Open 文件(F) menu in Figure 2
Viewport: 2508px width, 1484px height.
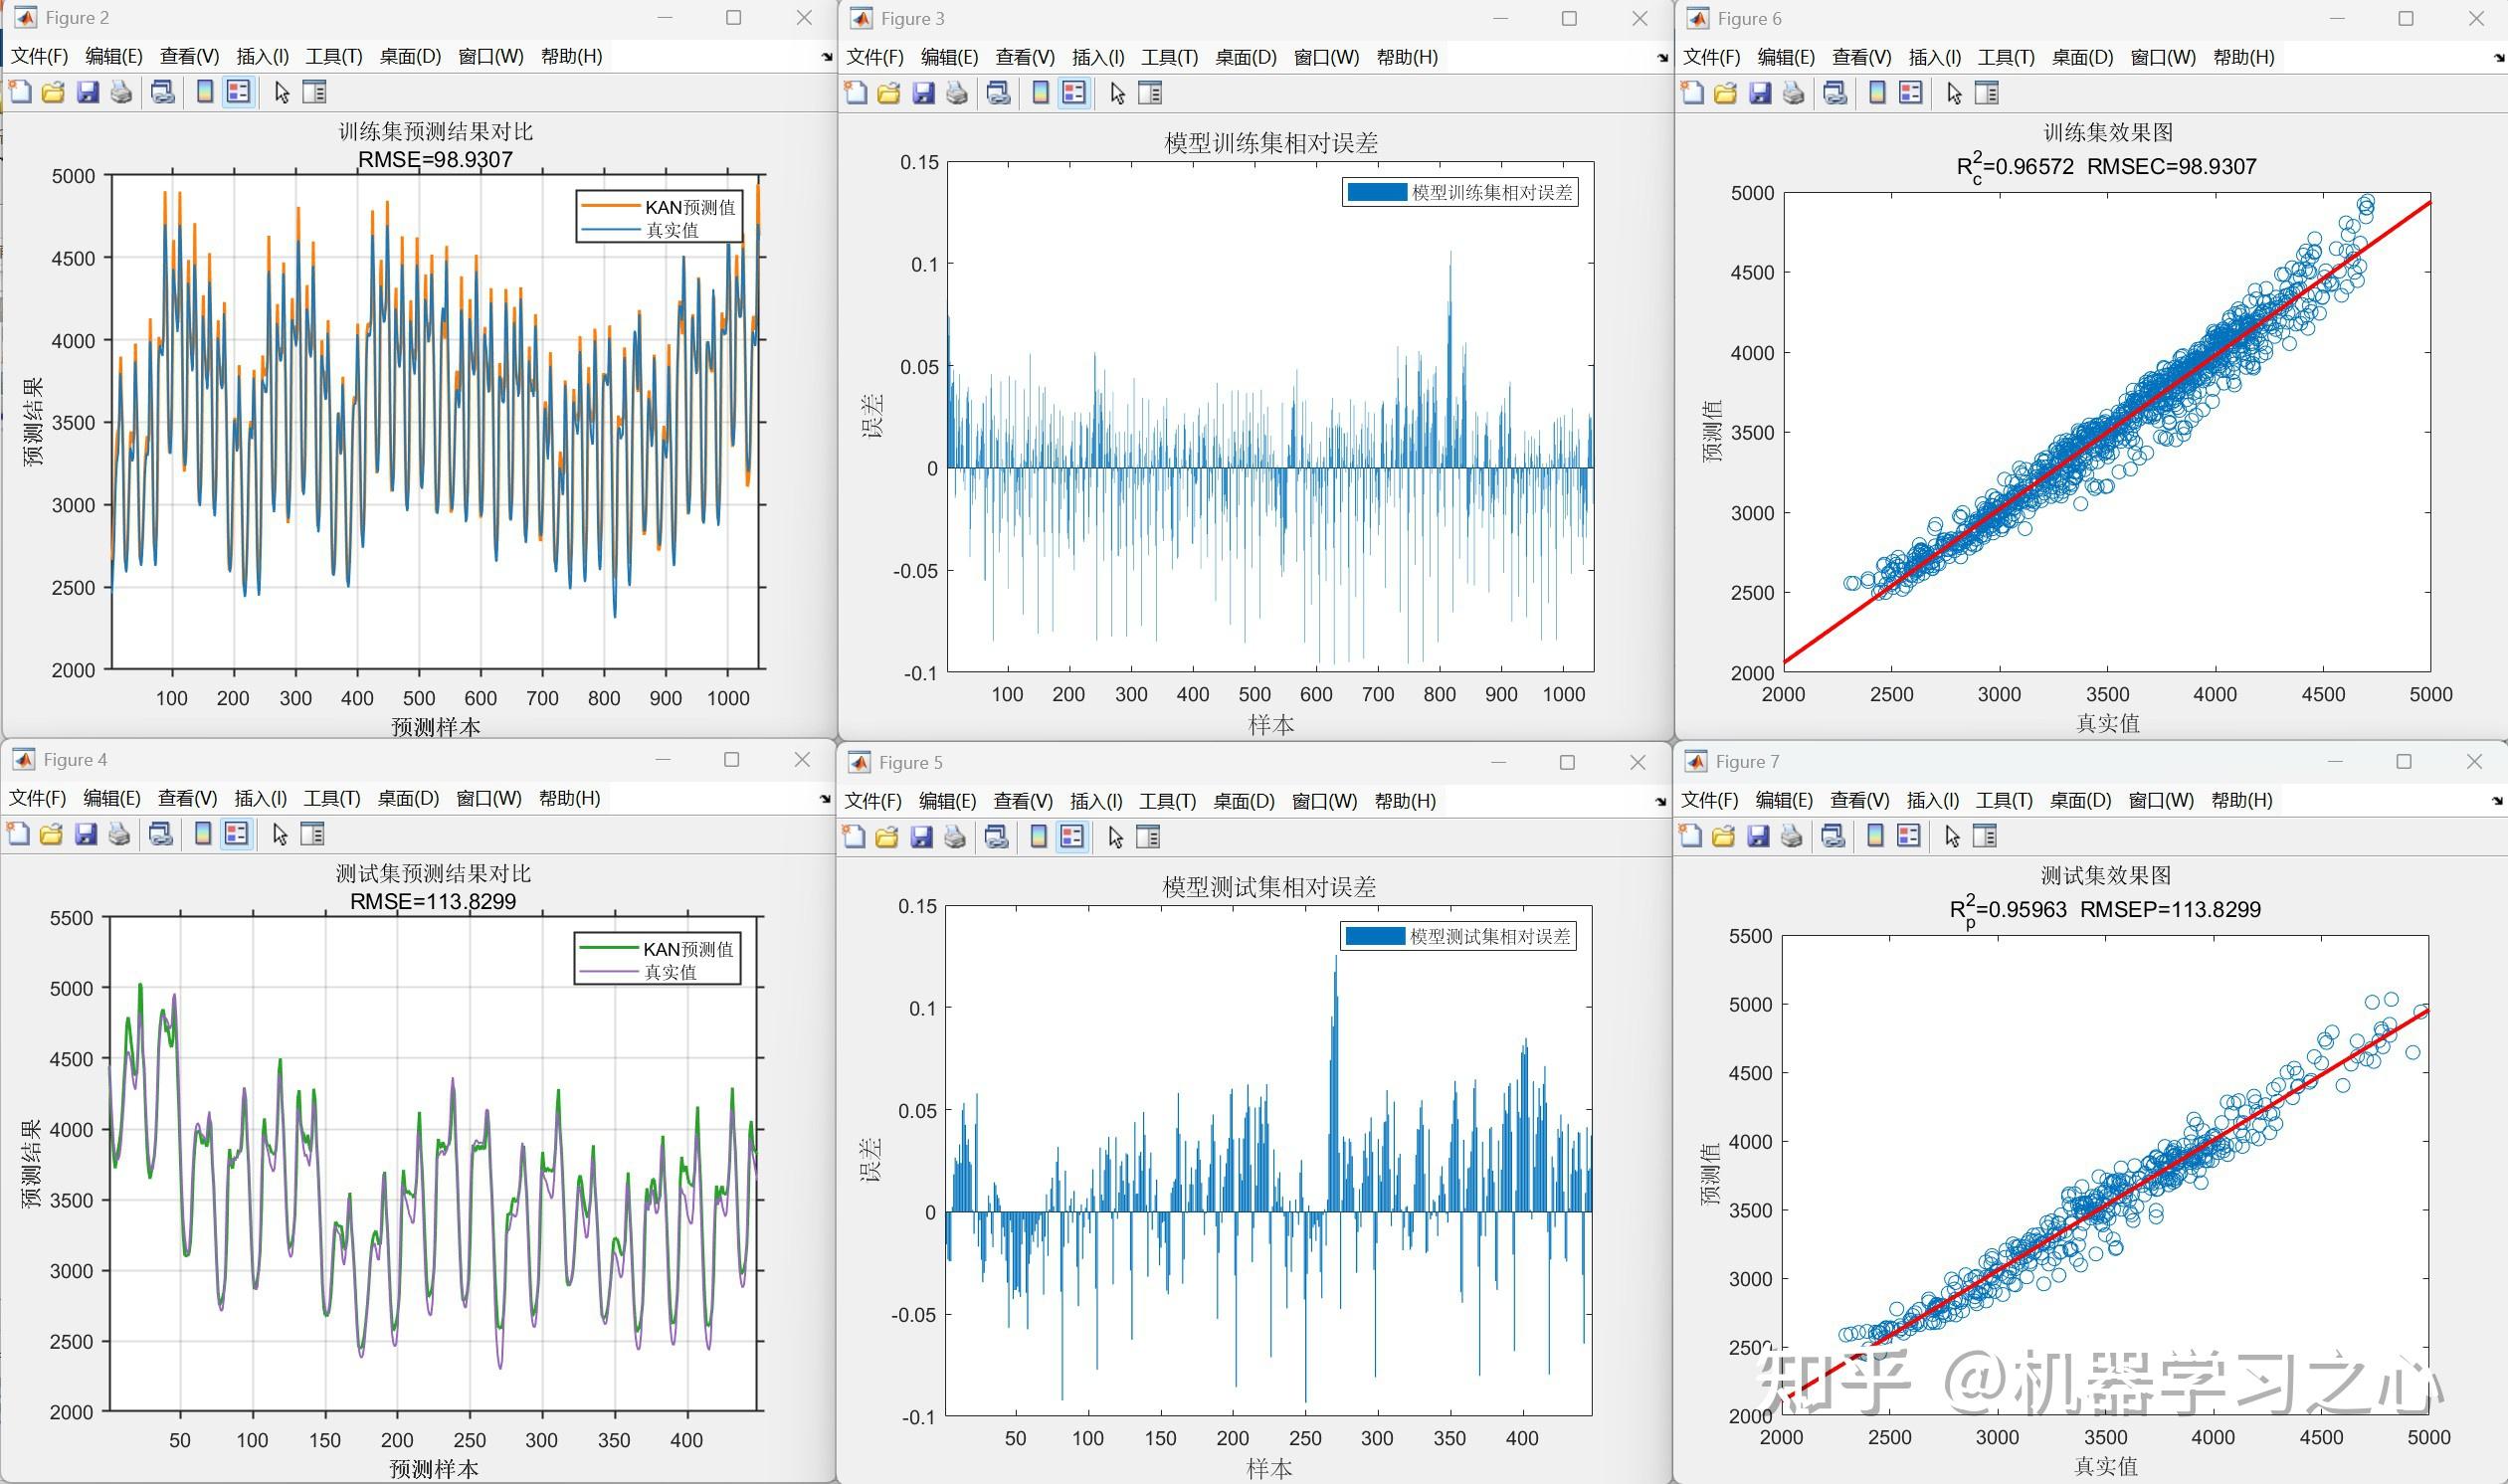(39, 56)
